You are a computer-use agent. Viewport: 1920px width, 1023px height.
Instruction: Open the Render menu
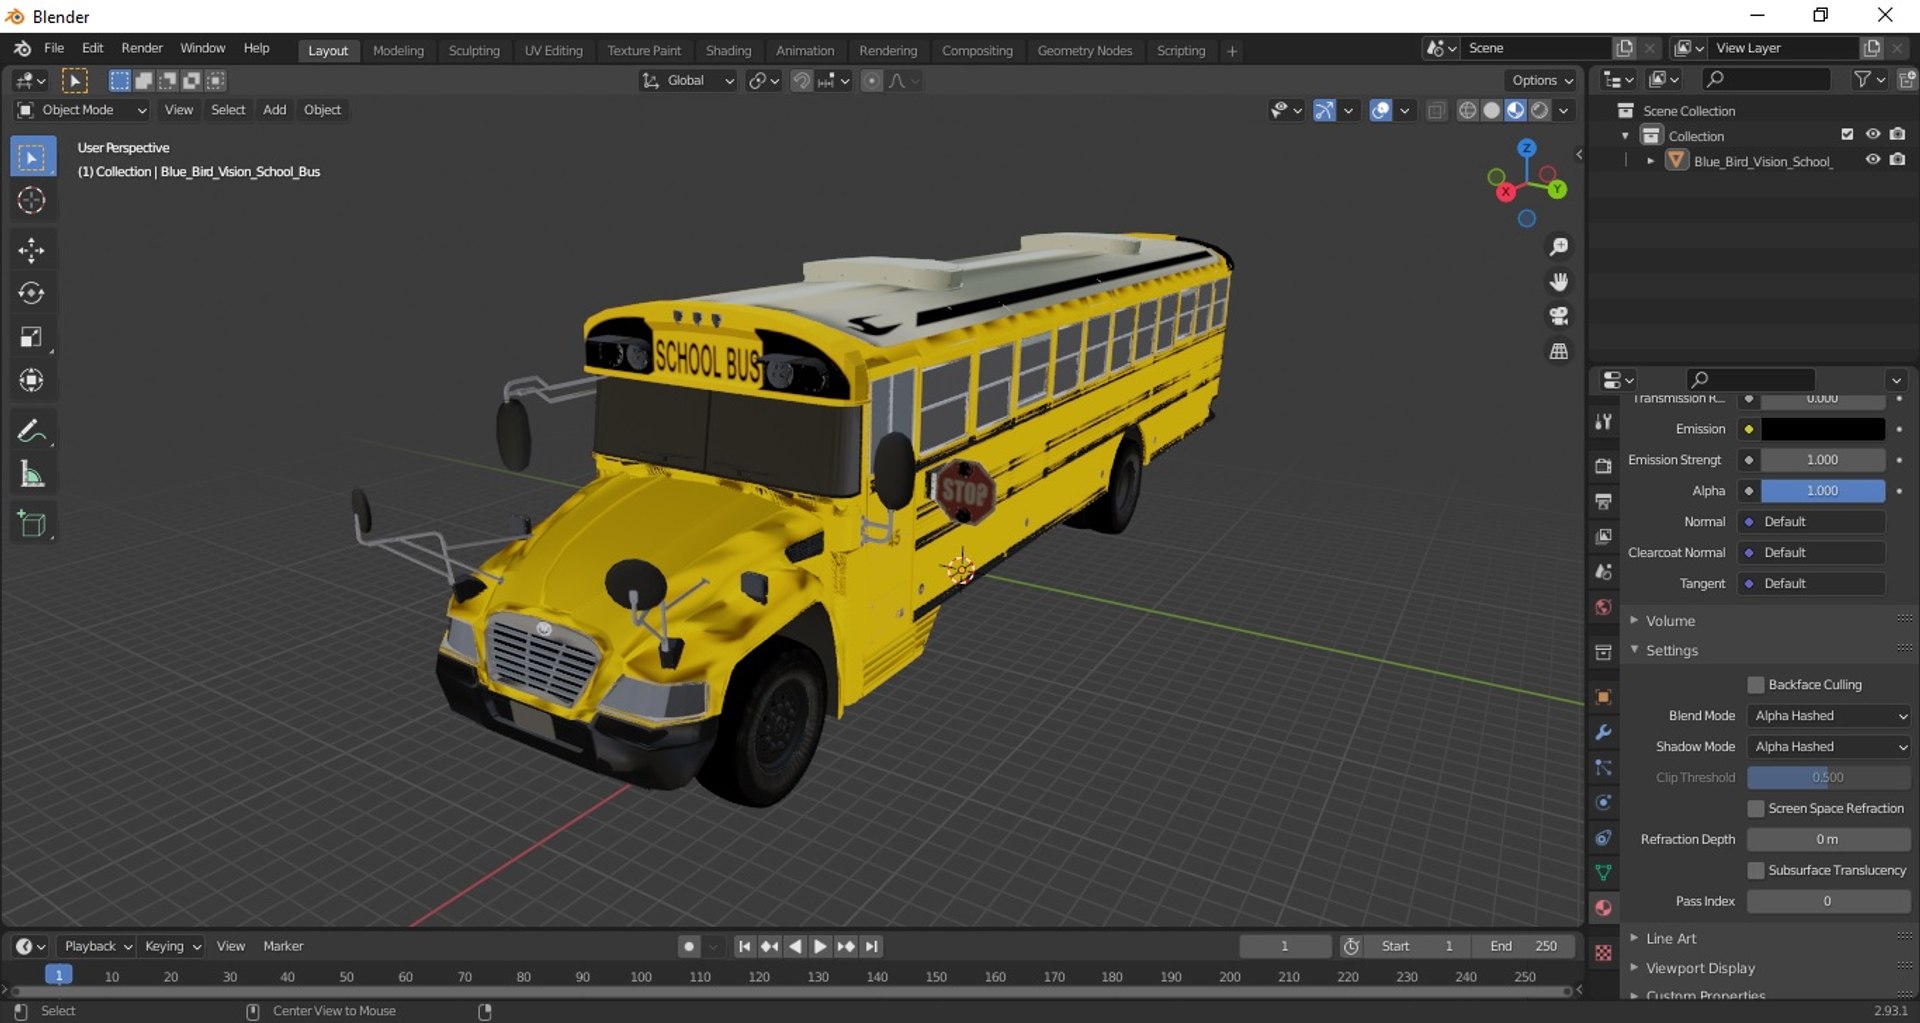point(142,48)
